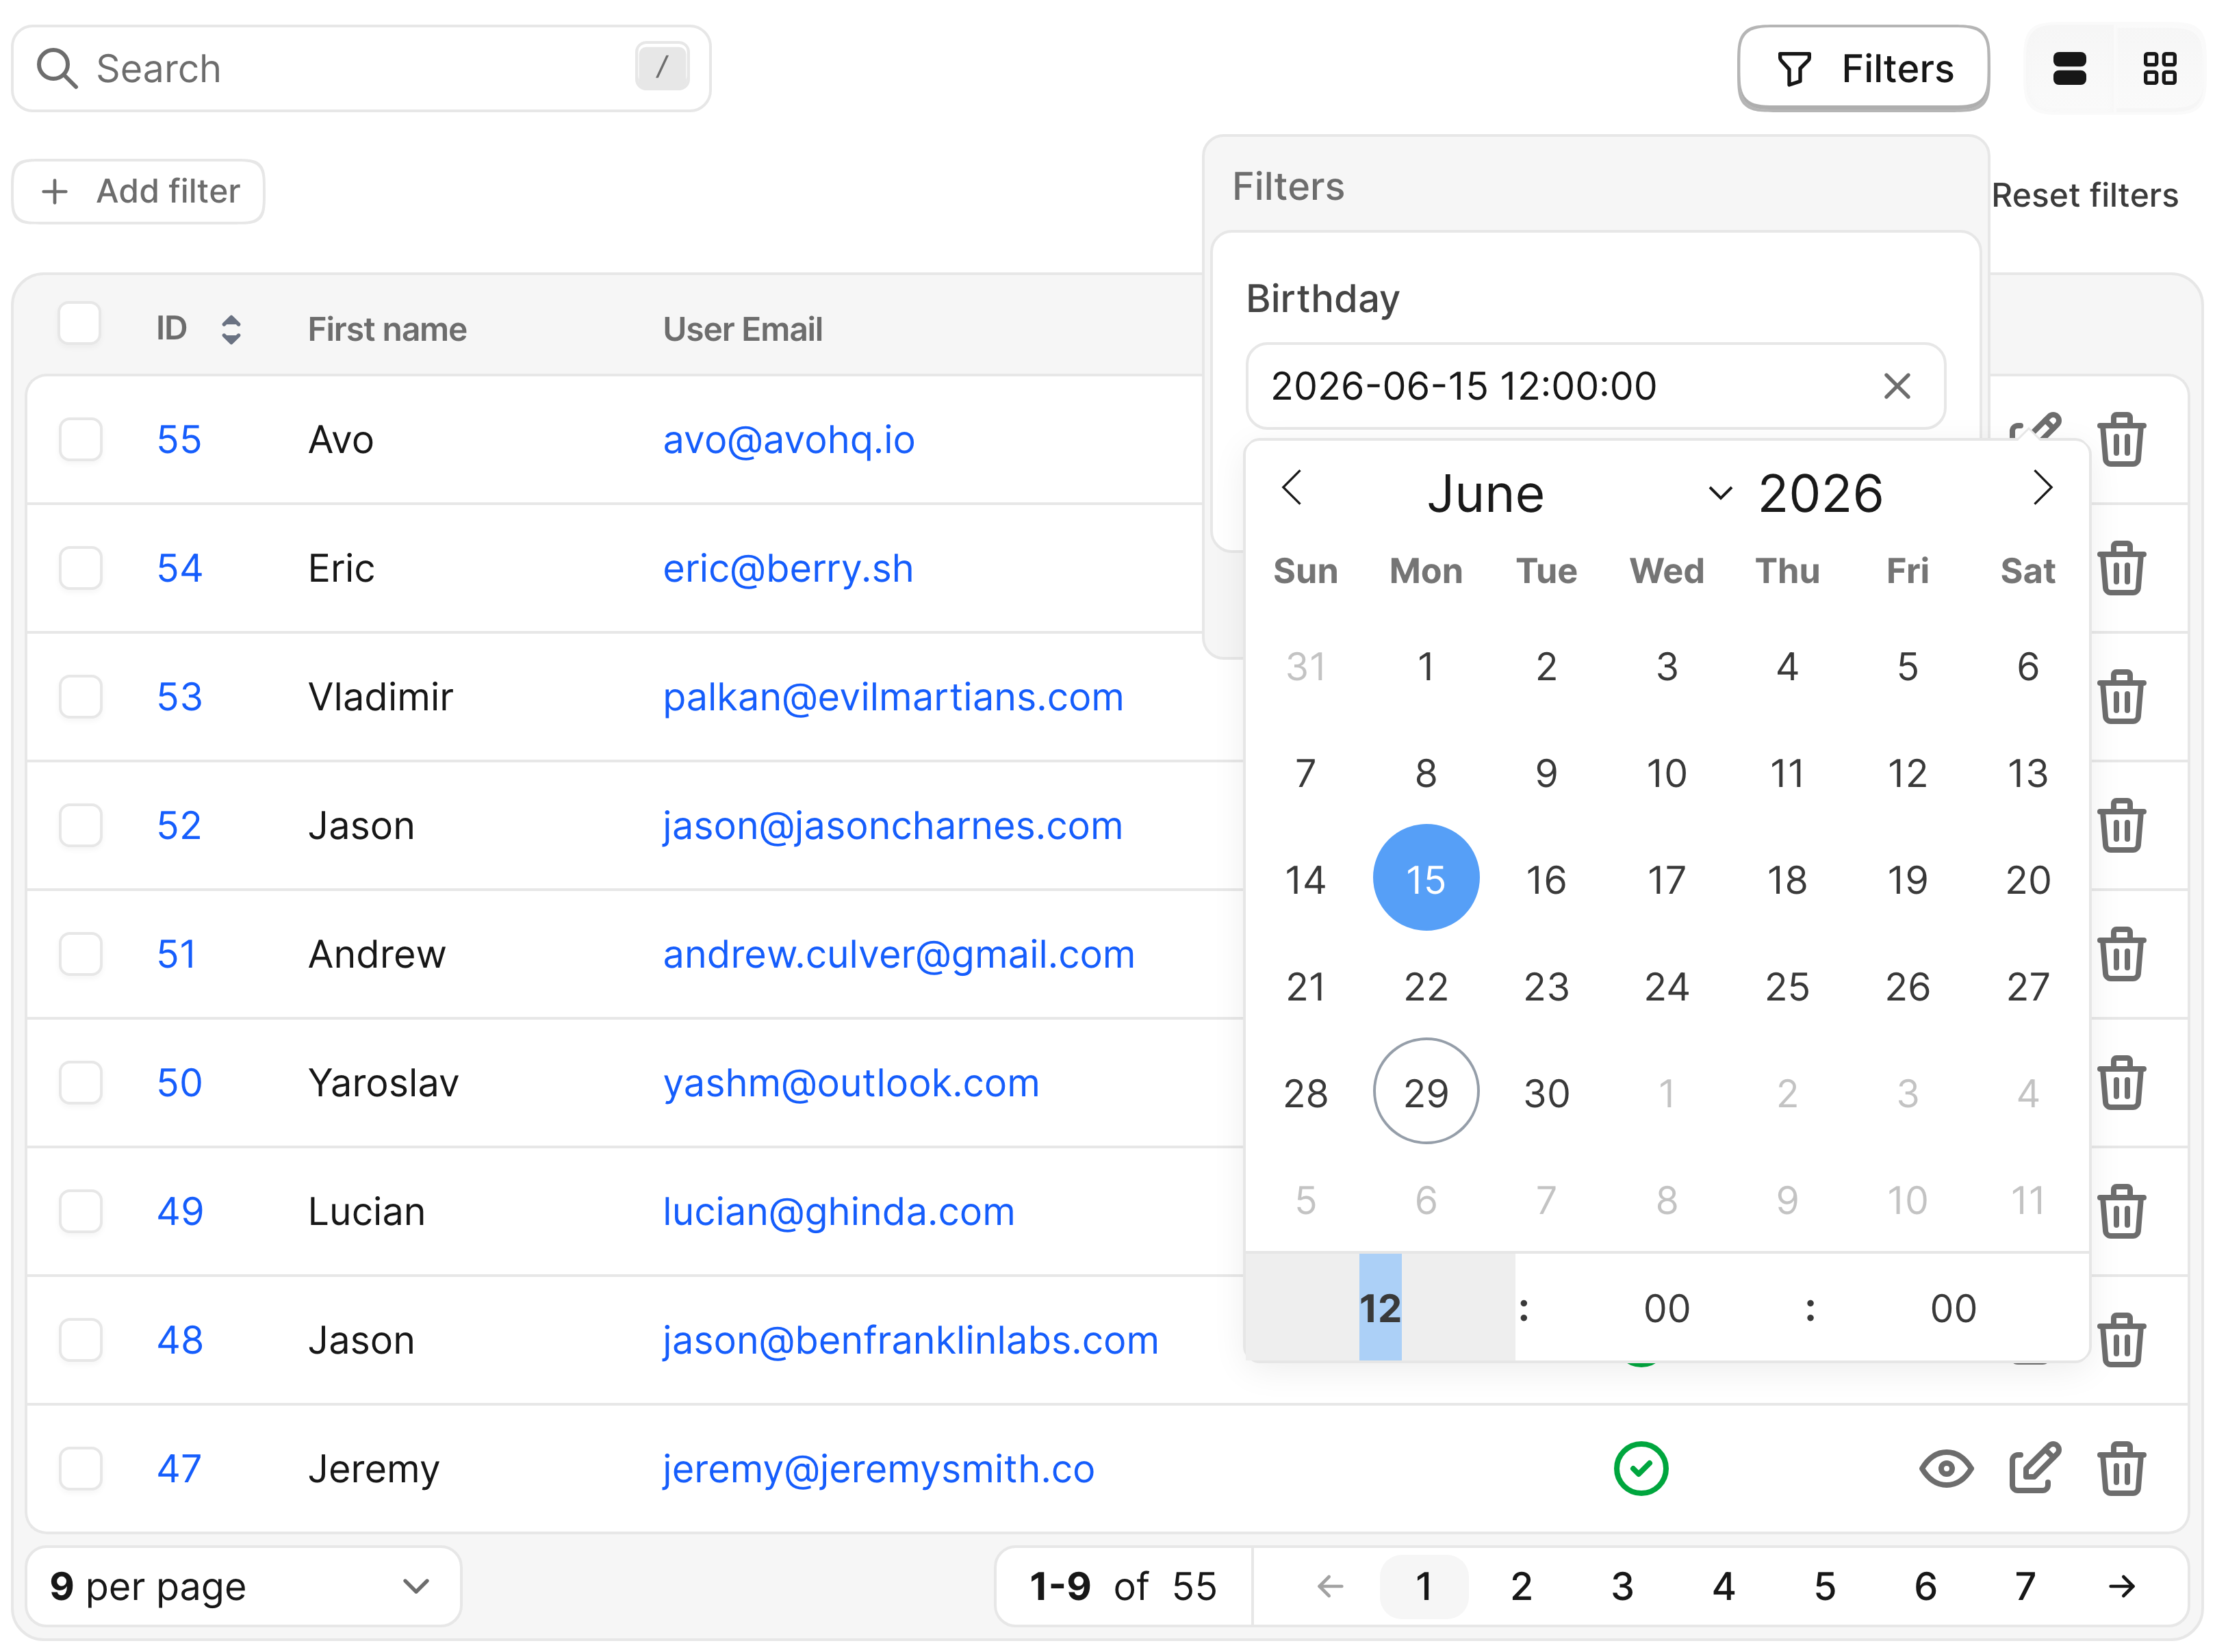Click the hour field showing 12
This screenshot has width=2215, height=1652.
coord(1380,1307)
